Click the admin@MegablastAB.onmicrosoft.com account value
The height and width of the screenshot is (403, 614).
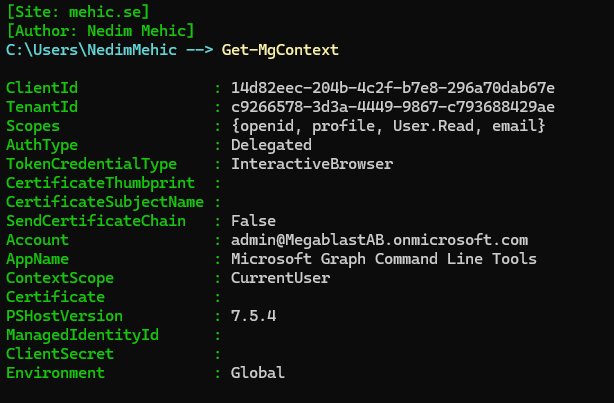pyautogui.click(x=379, y=240)
